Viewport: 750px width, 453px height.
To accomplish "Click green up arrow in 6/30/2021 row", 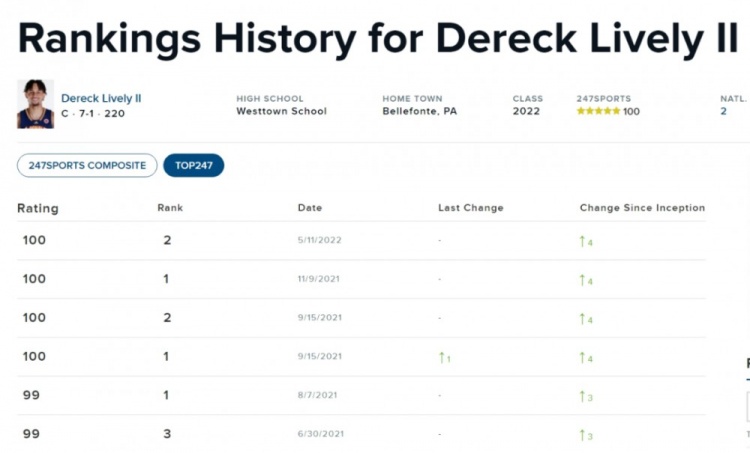I will (583, 435).
